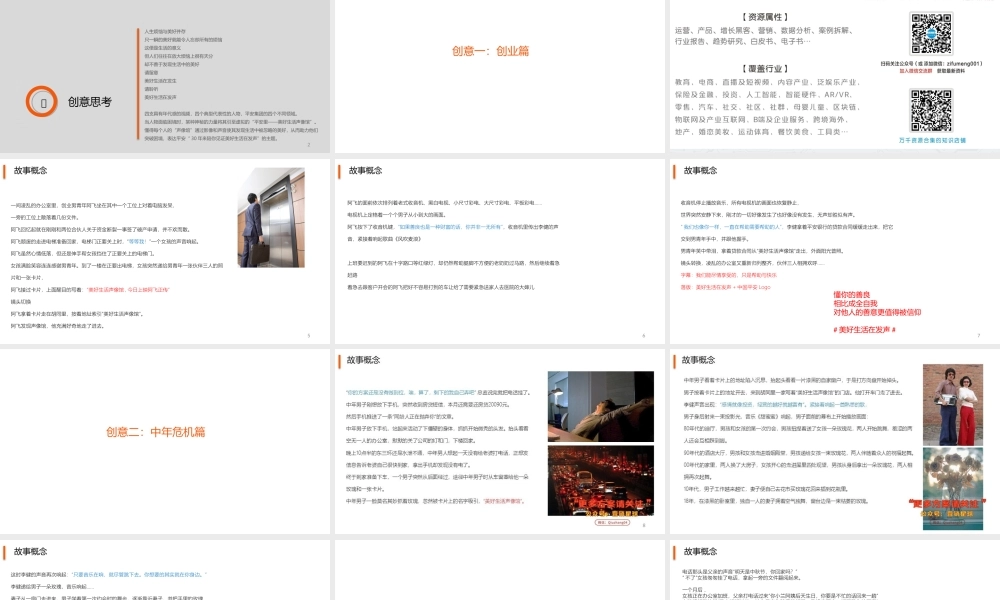This screenshot has height=600, width=1000.
Task: Click the official account QR code
Action: 931,33
